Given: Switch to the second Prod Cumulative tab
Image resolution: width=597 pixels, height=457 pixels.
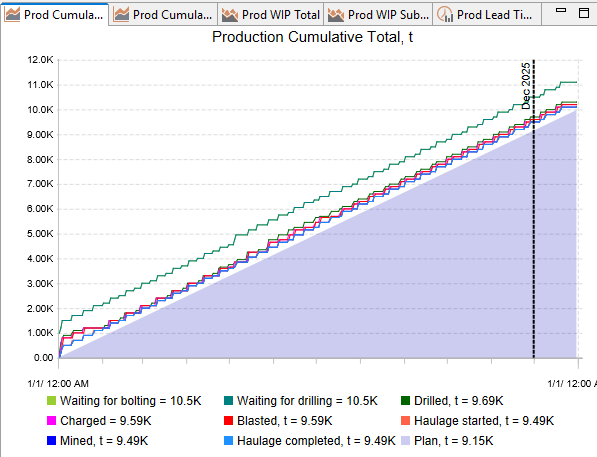Looking at the screenshot, I should tap(163, 14).
